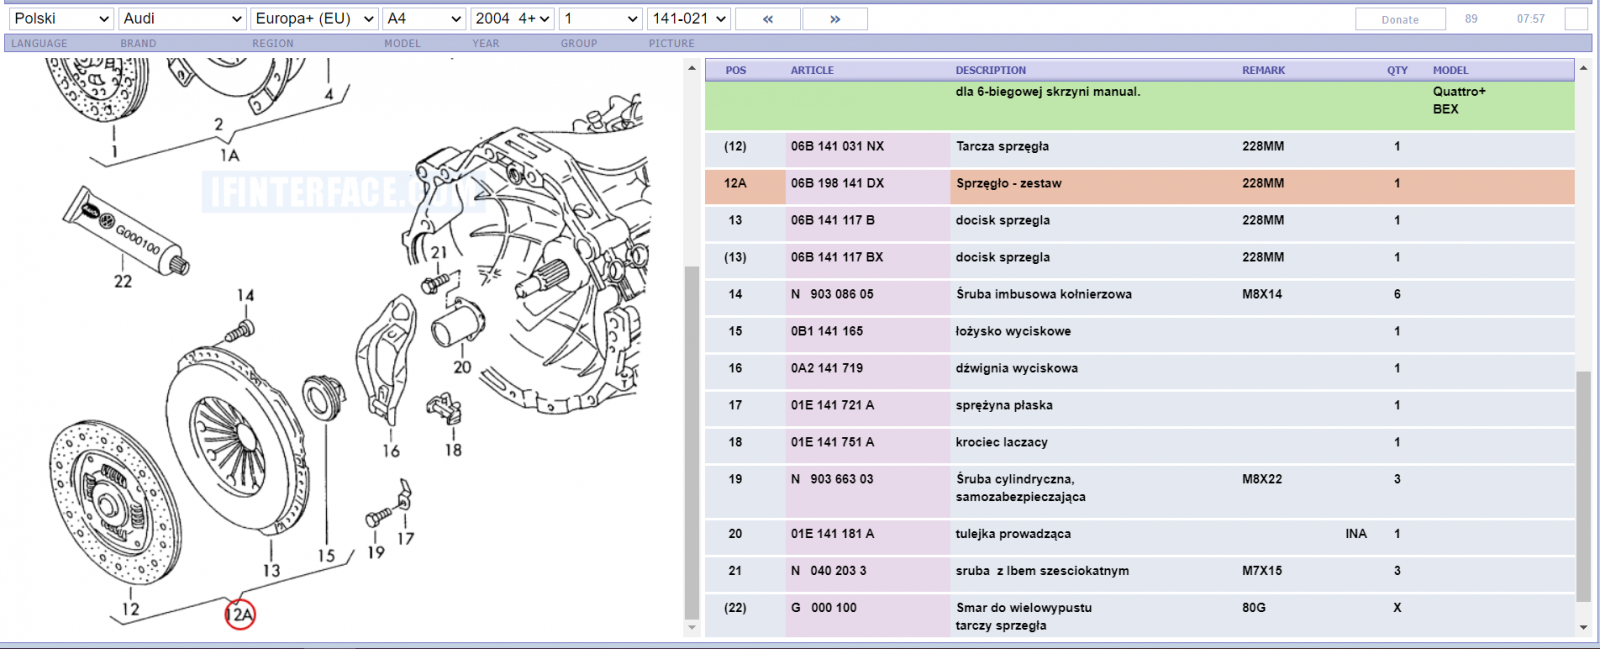Image resolution: width=1600 pixels, height=649 pixels.
Task: Click scroll-down arrow of the parts table
Action: (1583, 627)
